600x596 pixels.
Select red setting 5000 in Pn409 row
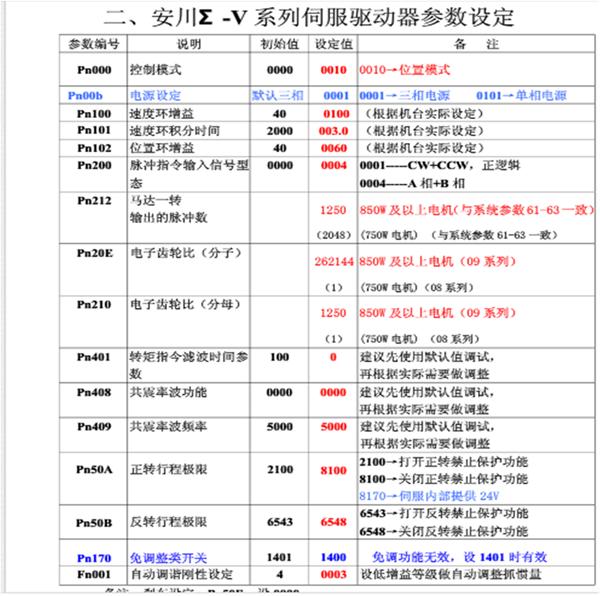333,427
